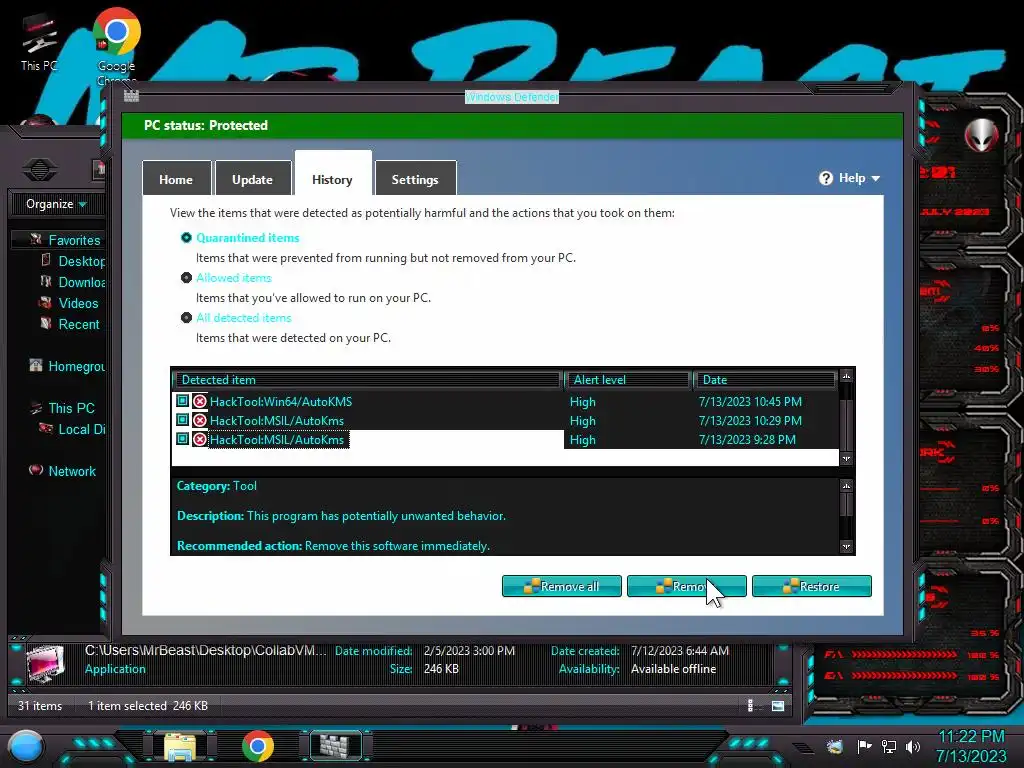Open Desktop in Explorer Favorites
The image size is (1024, 768).
tap(81, 261)
